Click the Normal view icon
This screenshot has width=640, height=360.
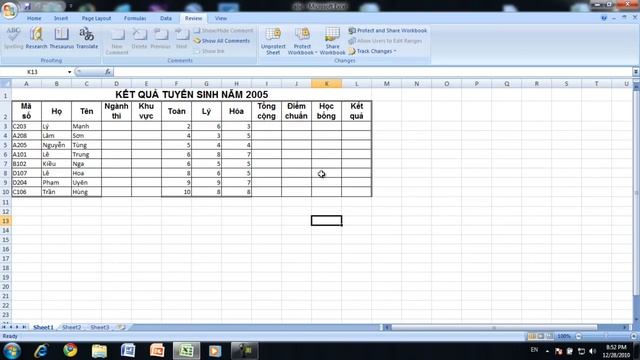tap(532, 336)
